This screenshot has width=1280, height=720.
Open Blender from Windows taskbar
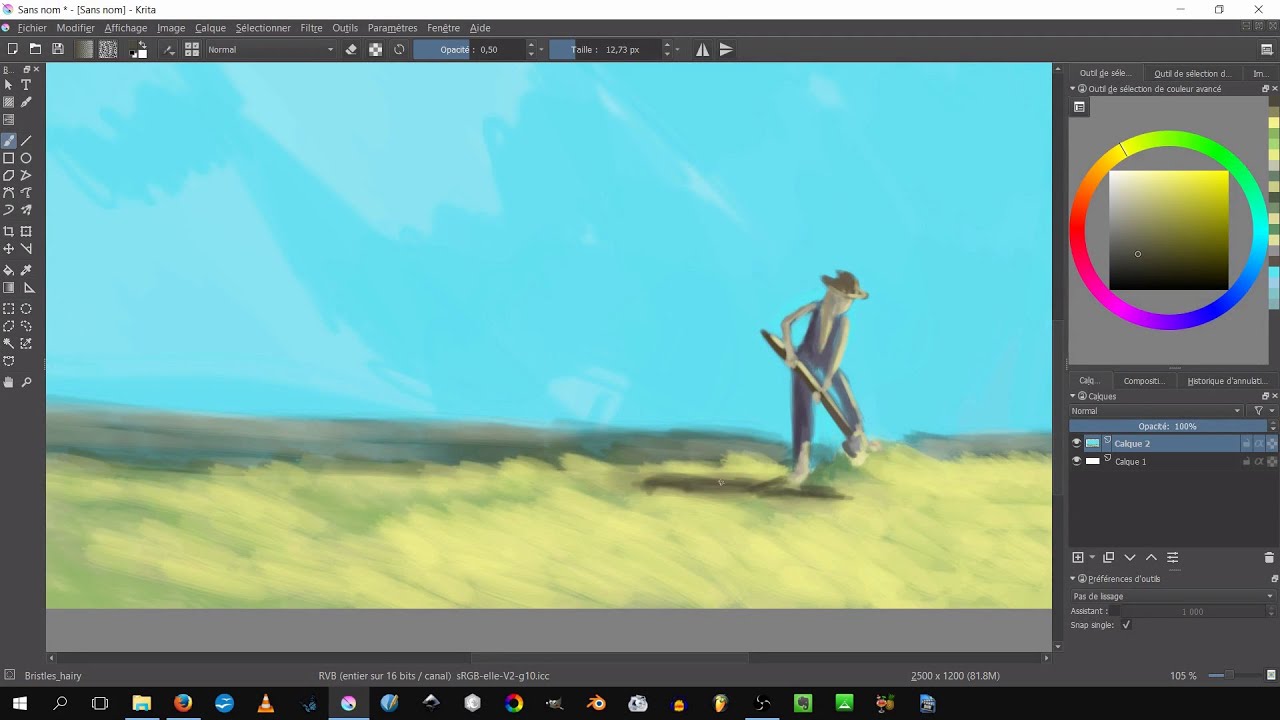tap(596, 703)
